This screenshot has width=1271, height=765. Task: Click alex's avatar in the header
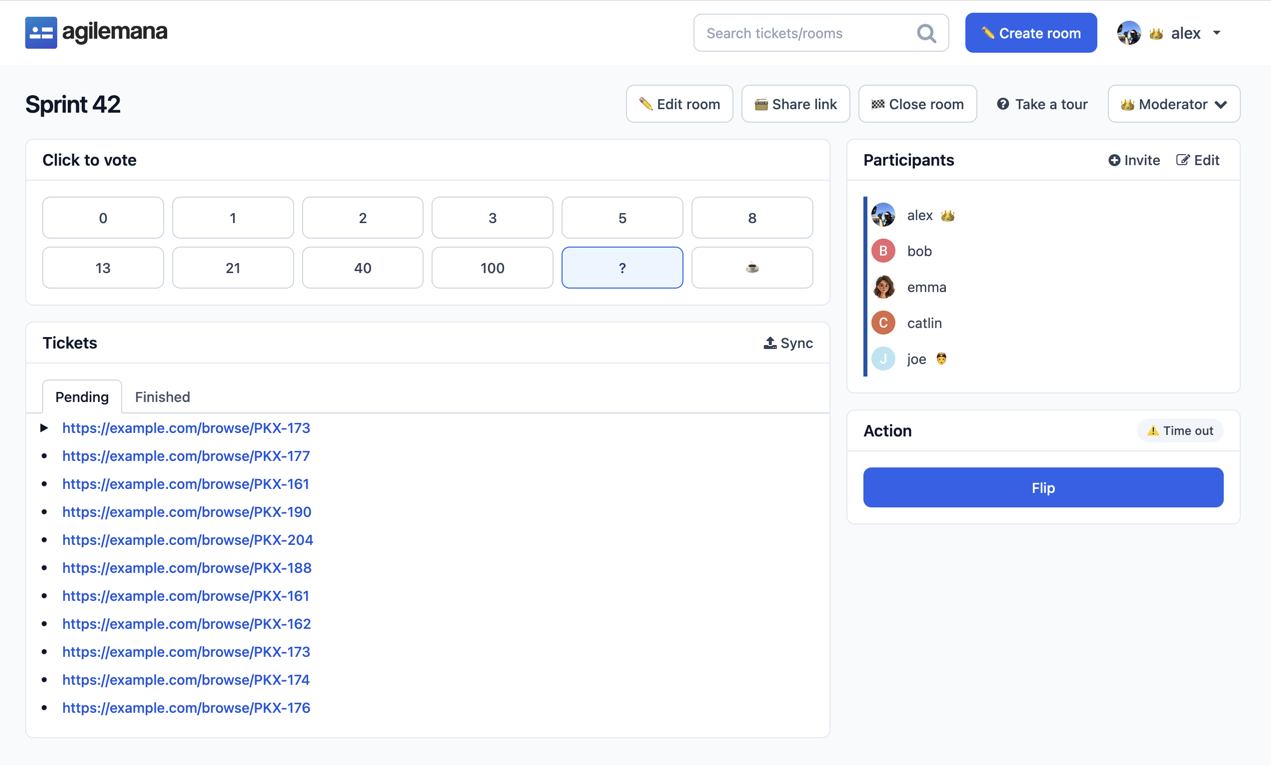(1129, 33)
